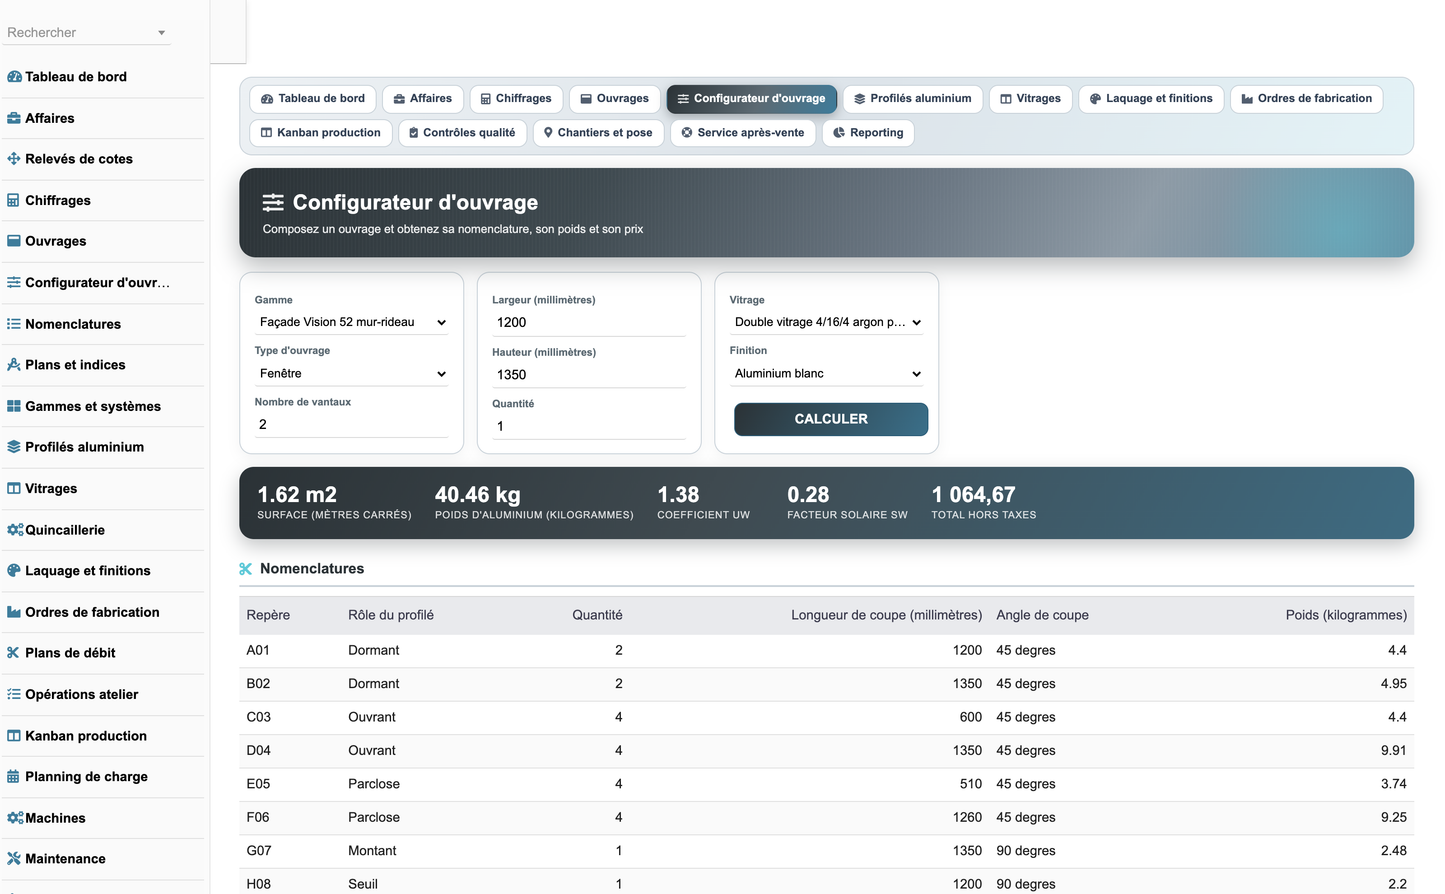This screenshot has height=894, width=1445.
Task: Go to the Profilés aluminium top tab
Action: 913,99
